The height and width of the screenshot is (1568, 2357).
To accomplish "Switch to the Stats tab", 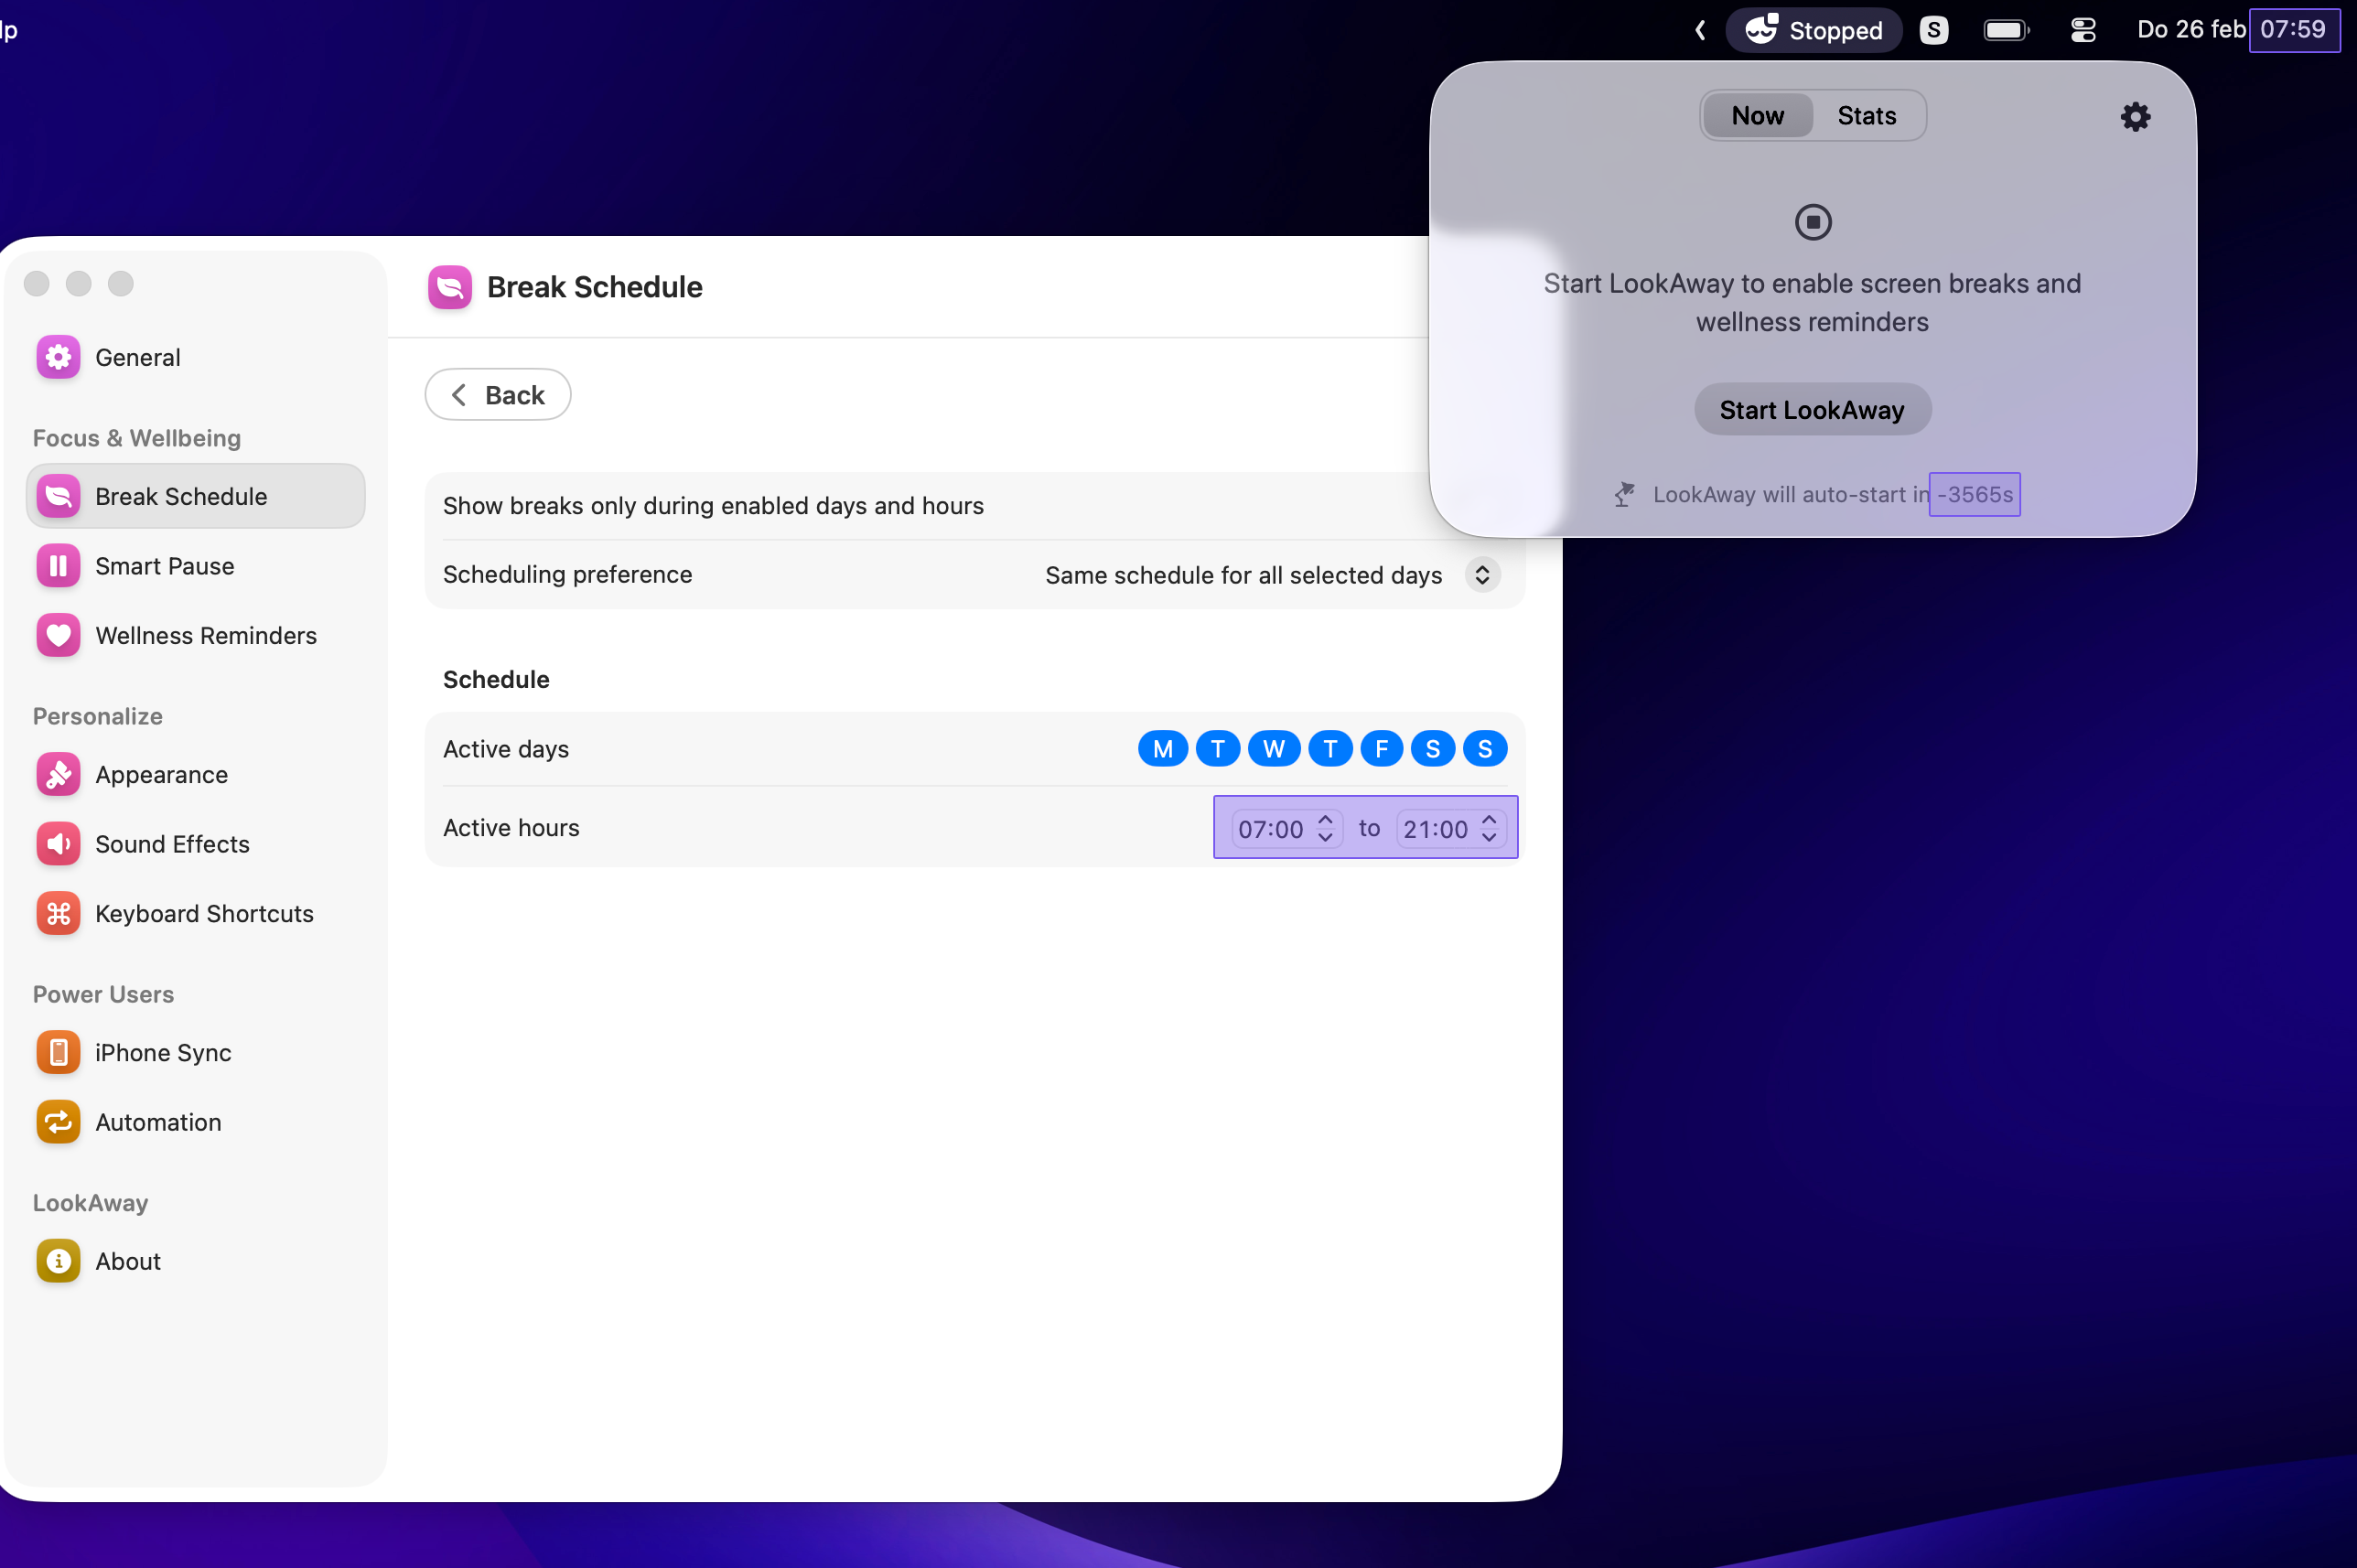I will tap(1866, 116).
